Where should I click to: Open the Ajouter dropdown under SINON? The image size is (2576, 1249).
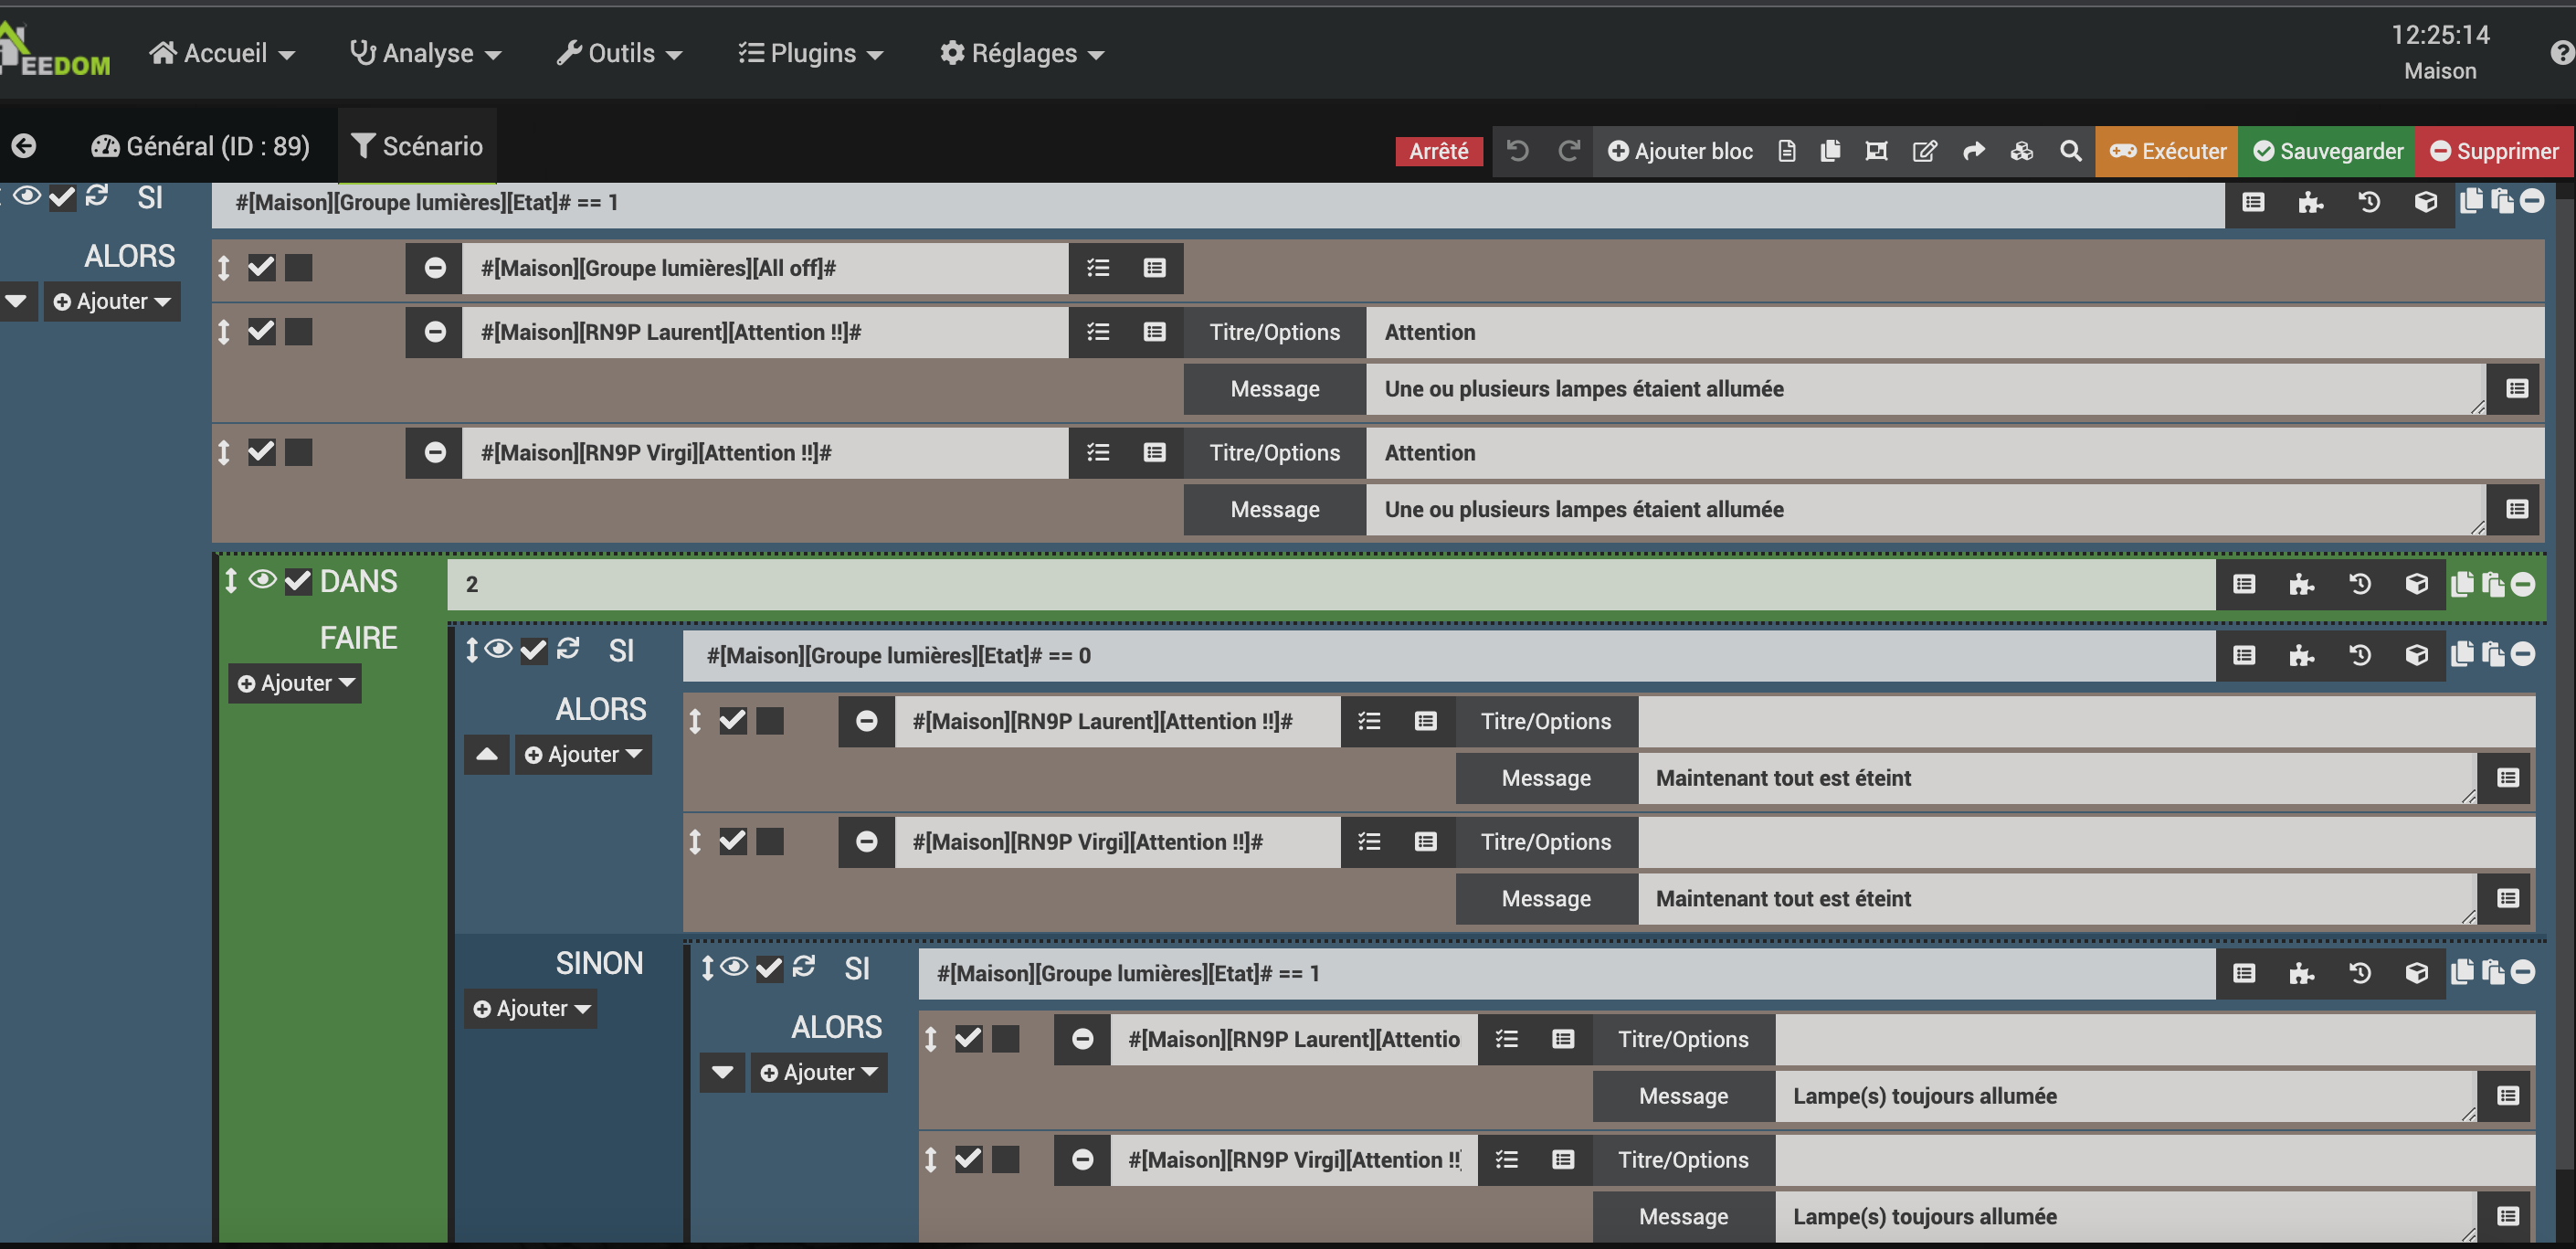[531, 1009]
